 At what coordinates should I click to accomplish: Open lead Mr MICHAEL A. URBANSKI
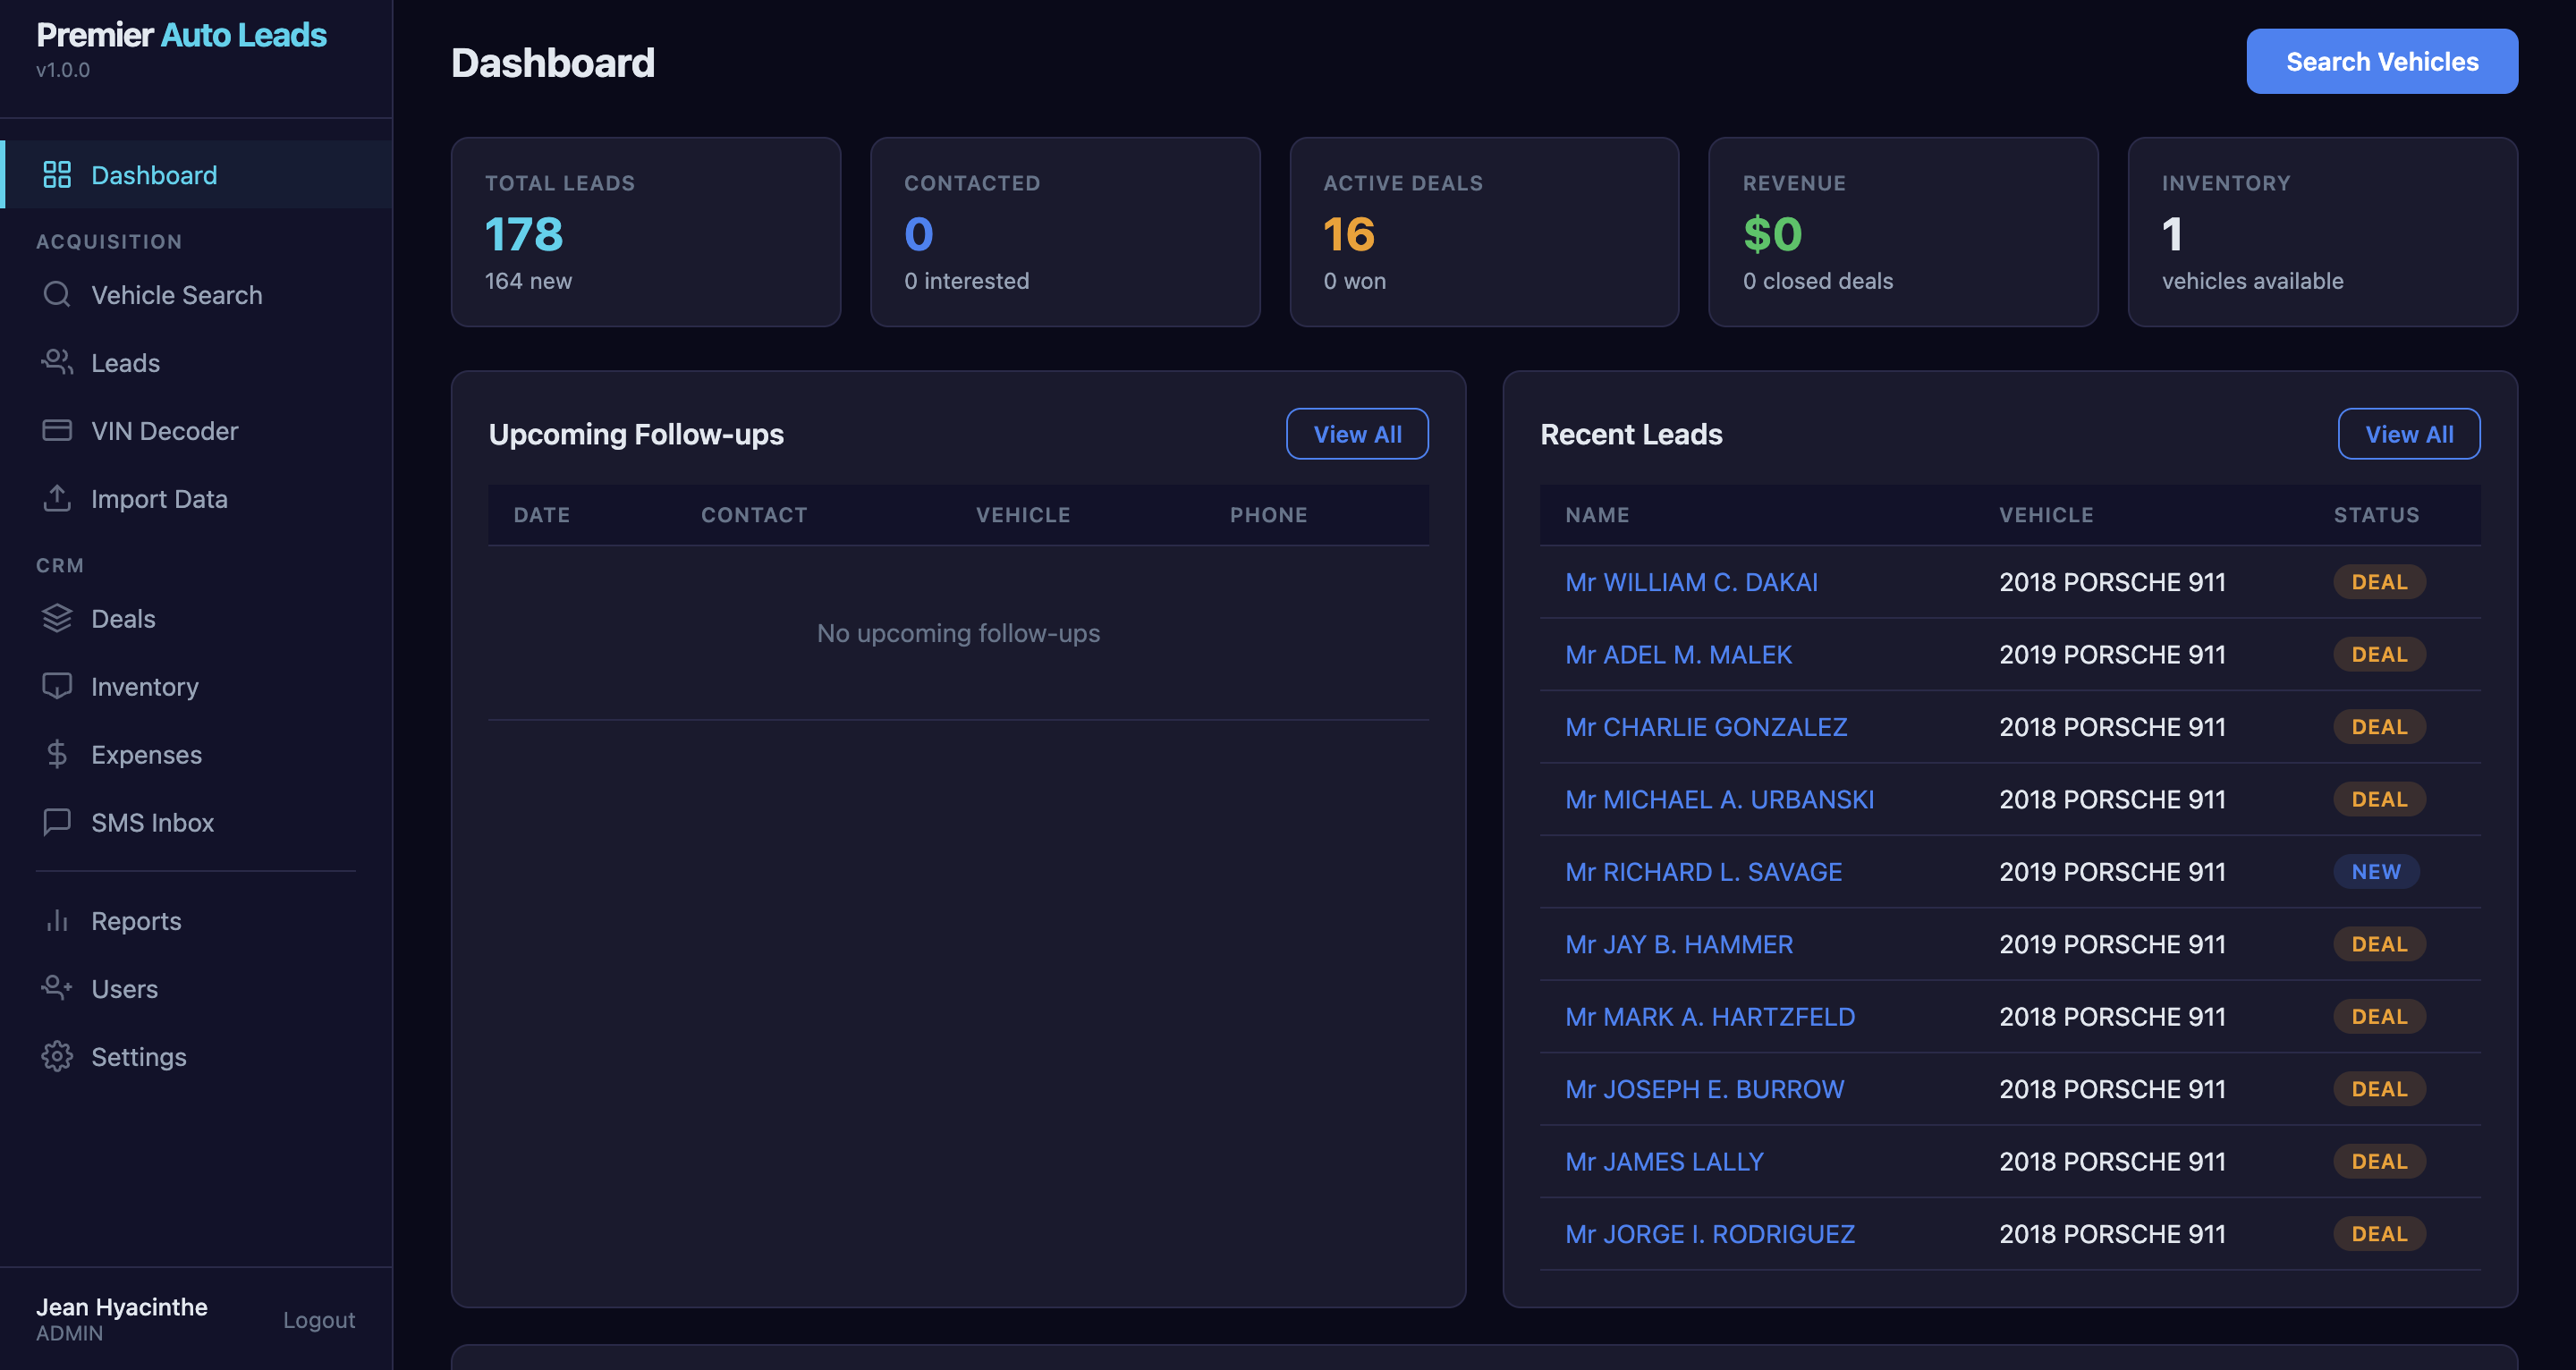pos(1719,799)
